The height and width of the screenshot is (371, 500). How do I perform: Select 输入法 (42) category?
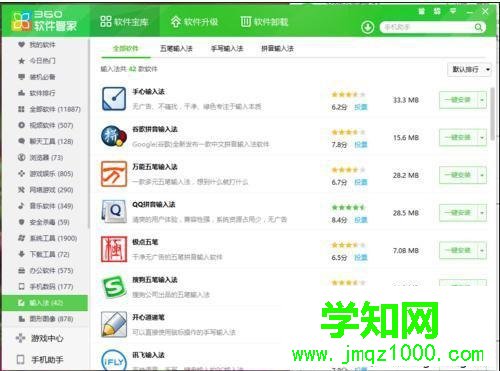(x=45, y=303)
